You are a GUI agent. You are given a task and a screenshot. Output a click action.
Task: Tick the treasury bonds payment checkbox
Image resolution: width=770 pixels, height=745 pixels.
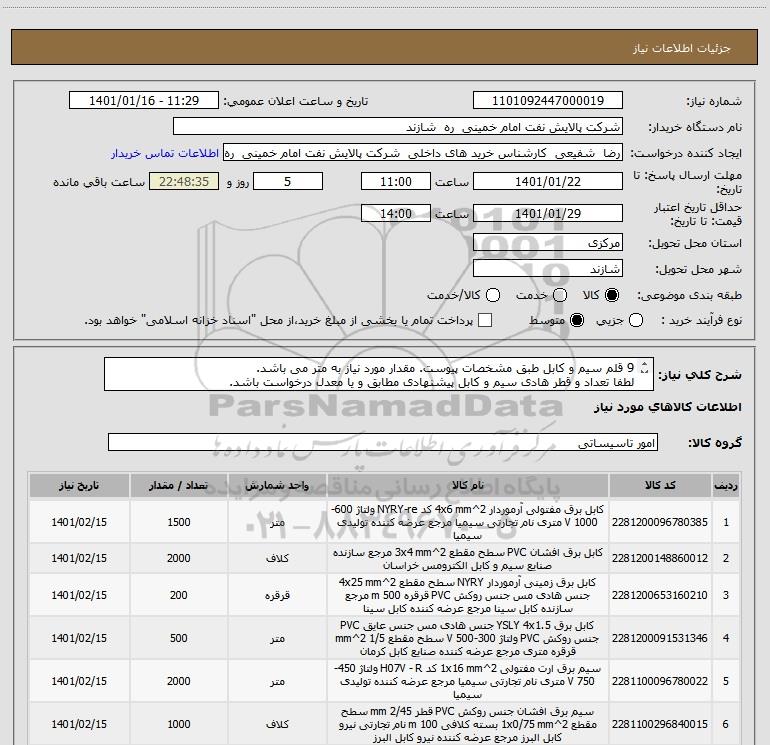(485, 320)
